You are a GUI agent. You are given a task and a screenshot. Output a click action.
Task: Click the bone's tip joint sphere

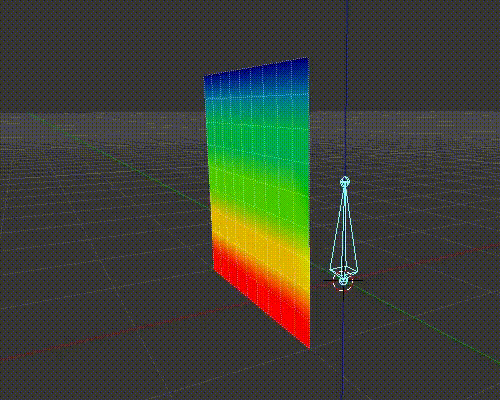345,182
